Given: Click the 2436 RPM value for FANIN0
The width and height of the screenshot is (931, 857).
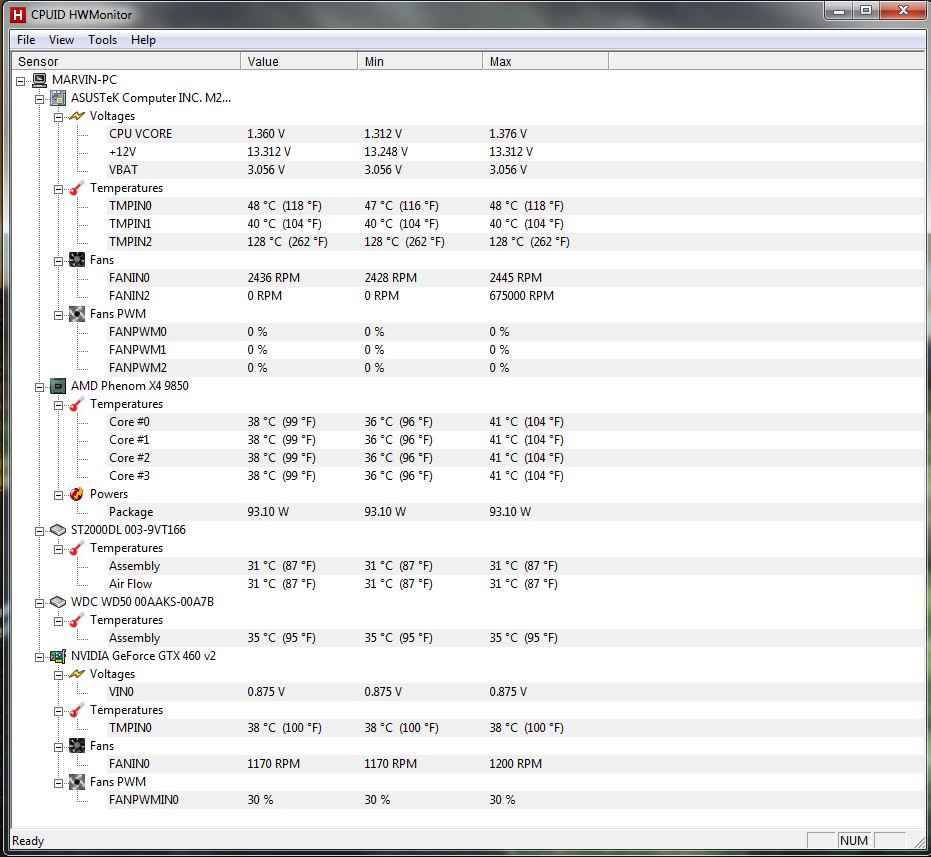Looking at the screenshot, I should [x=274, y=278].
